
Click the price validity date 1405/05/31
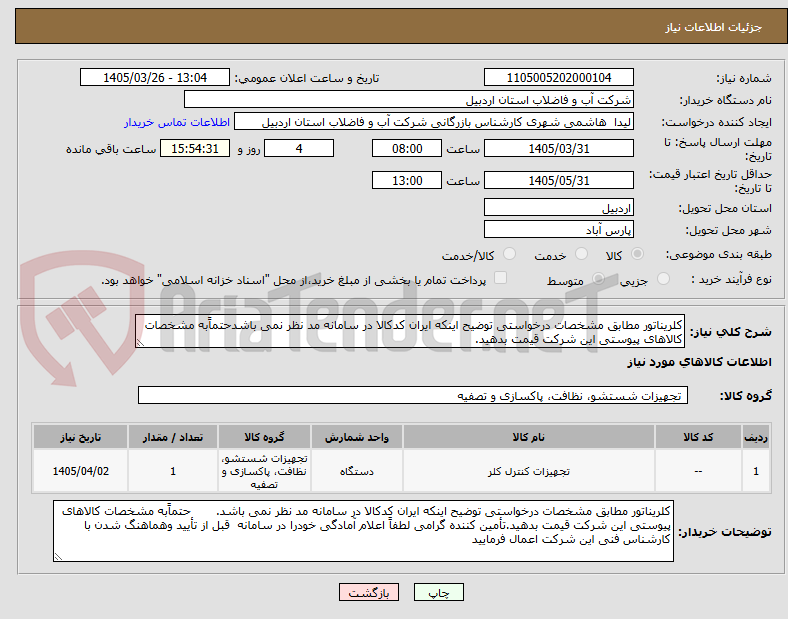[x=559, y=180]
